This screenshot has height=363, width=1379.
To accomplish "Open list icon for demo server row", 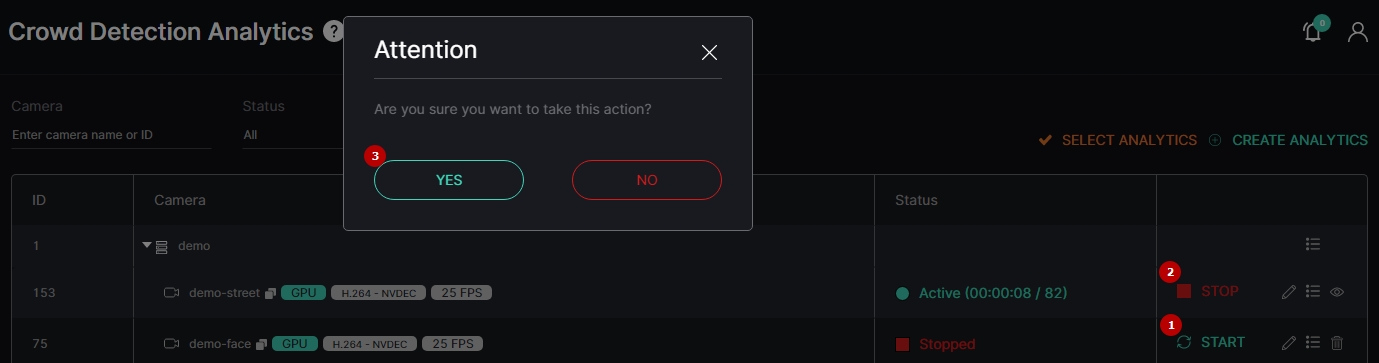I will tap(1313, 244).
